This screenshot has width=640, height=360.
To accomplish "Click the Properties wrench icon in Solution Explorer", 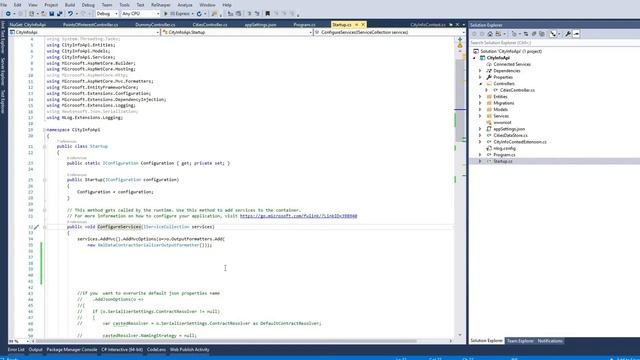I will [x=568, y=34].
